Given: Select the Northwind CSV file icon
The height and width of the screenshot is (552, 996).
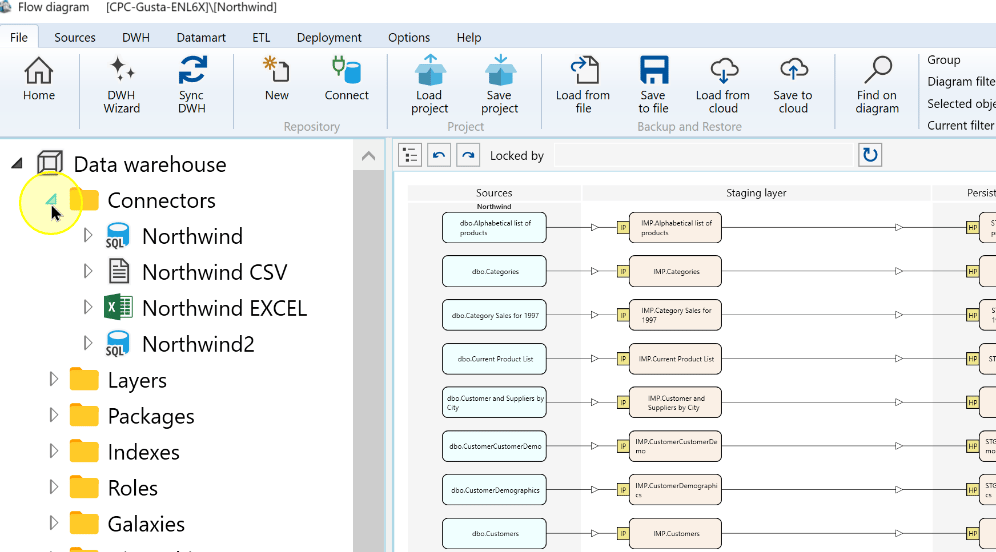Looking at the screenshot, I should pos(118,271).
